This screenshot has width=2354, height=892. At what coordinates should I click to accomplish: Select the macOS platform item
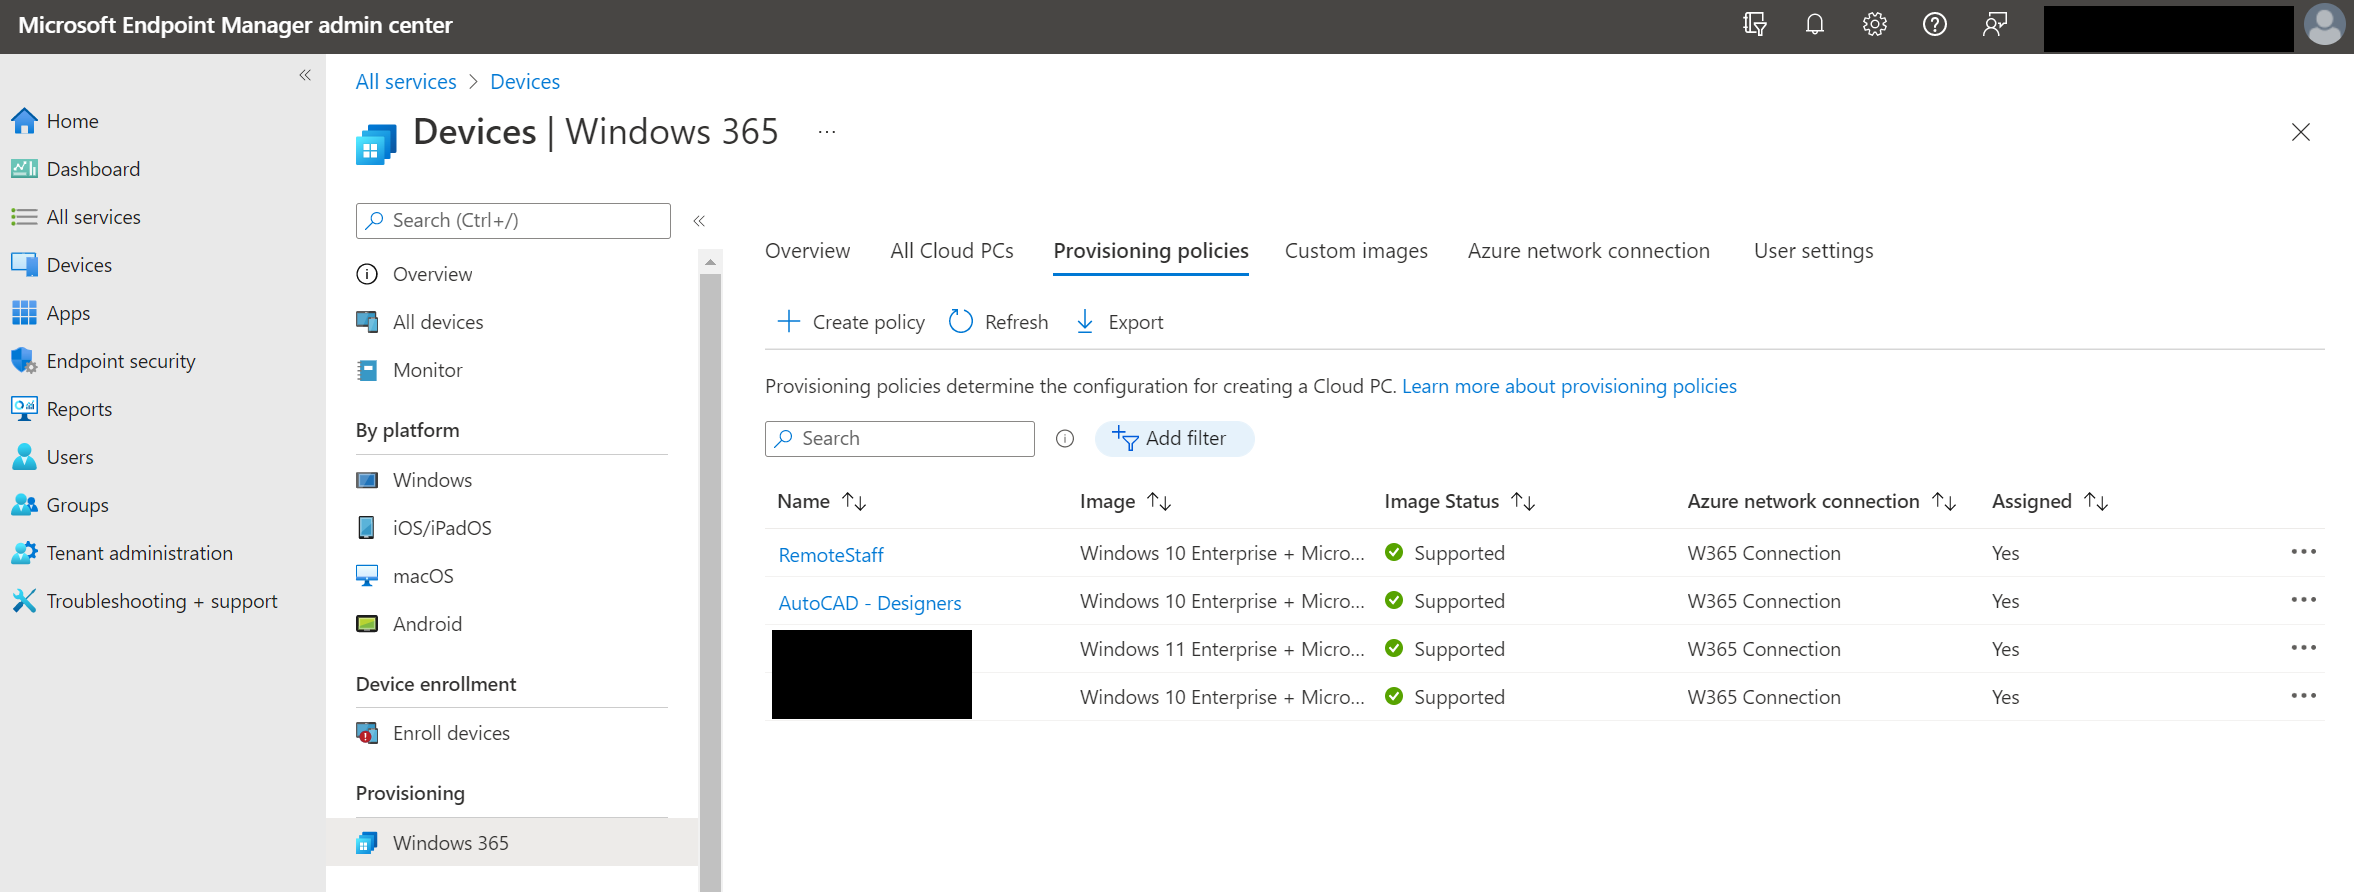coord(405,576)
